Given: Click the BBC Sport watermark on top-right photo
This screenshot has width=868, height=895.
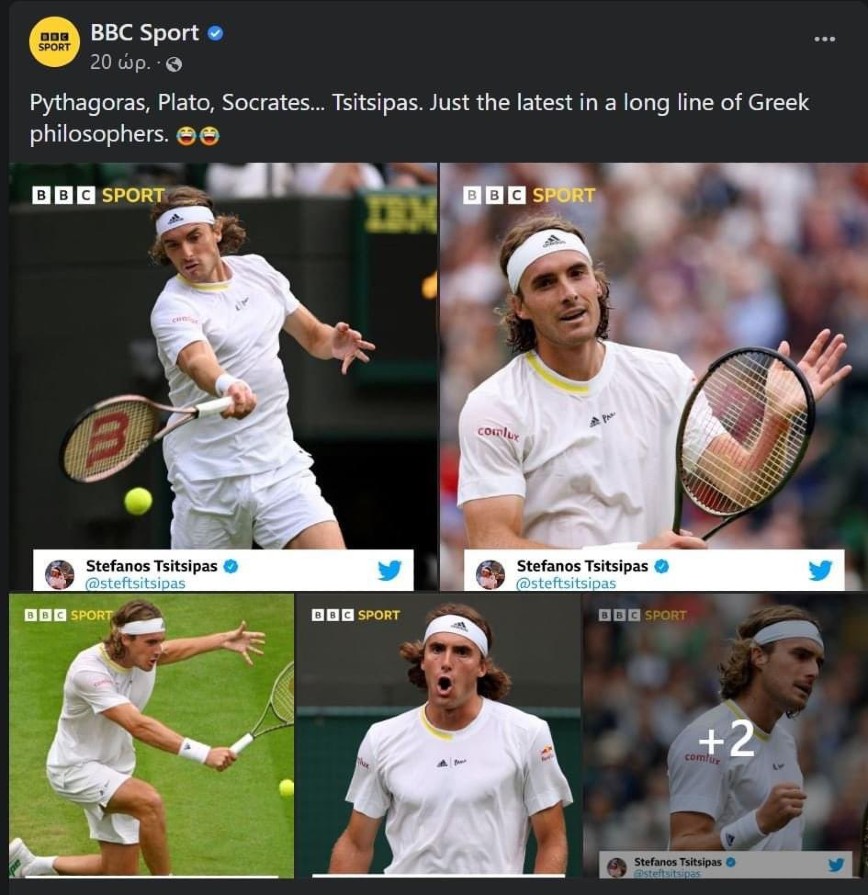Looking at the screenshot, I should coord(528,195).
